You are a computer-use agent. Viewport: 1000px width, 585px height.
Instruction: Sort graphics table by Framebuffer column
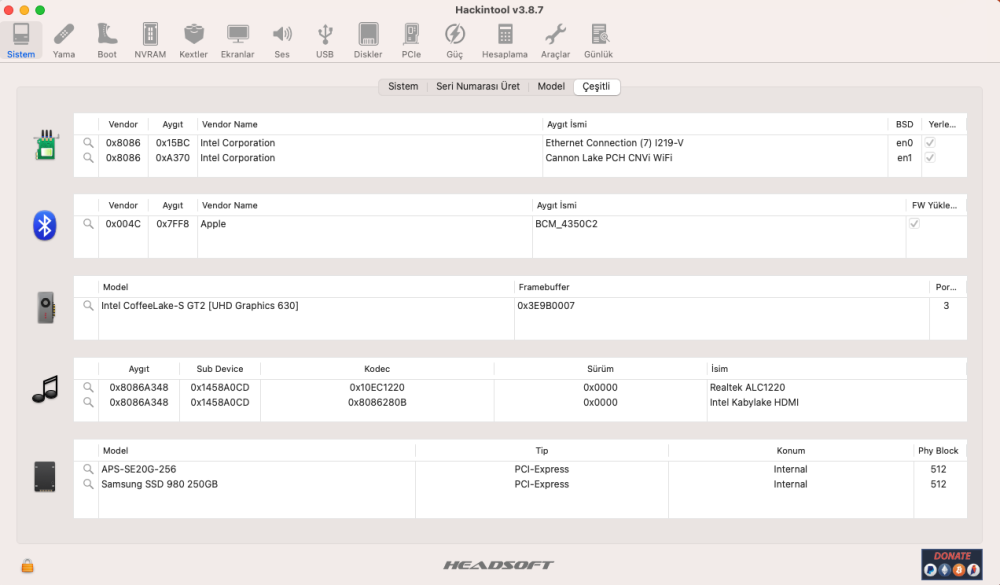pos(721,287)
